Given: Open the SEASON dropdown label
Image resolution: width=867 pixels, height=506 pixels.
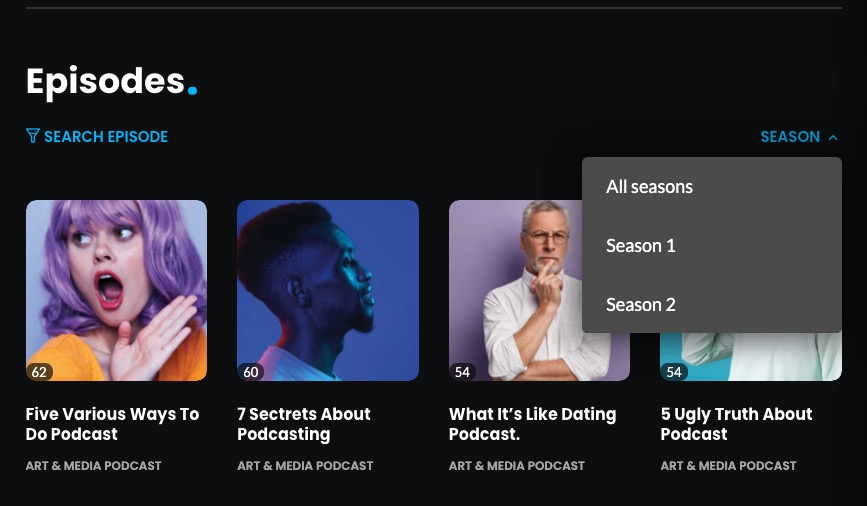Looking at the screenshot, I should click(790, 137).
